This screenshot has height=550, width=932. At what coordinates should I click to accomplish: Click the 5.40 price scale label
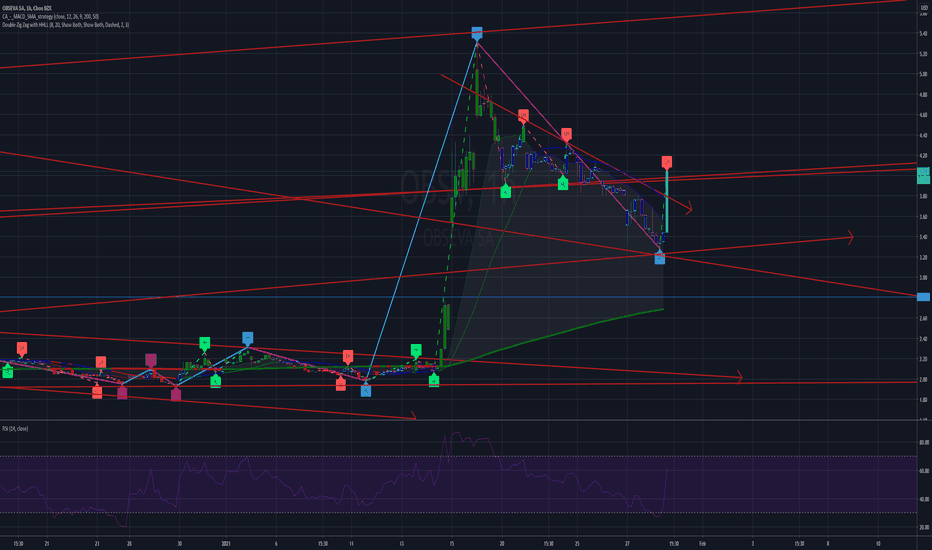tap(923, 33)
